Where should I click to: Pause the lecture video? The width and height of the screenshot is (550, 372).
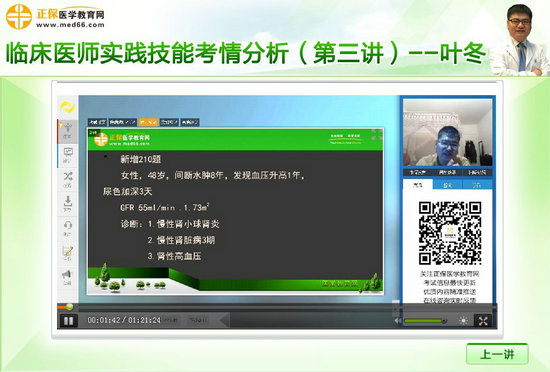[68, 320]
